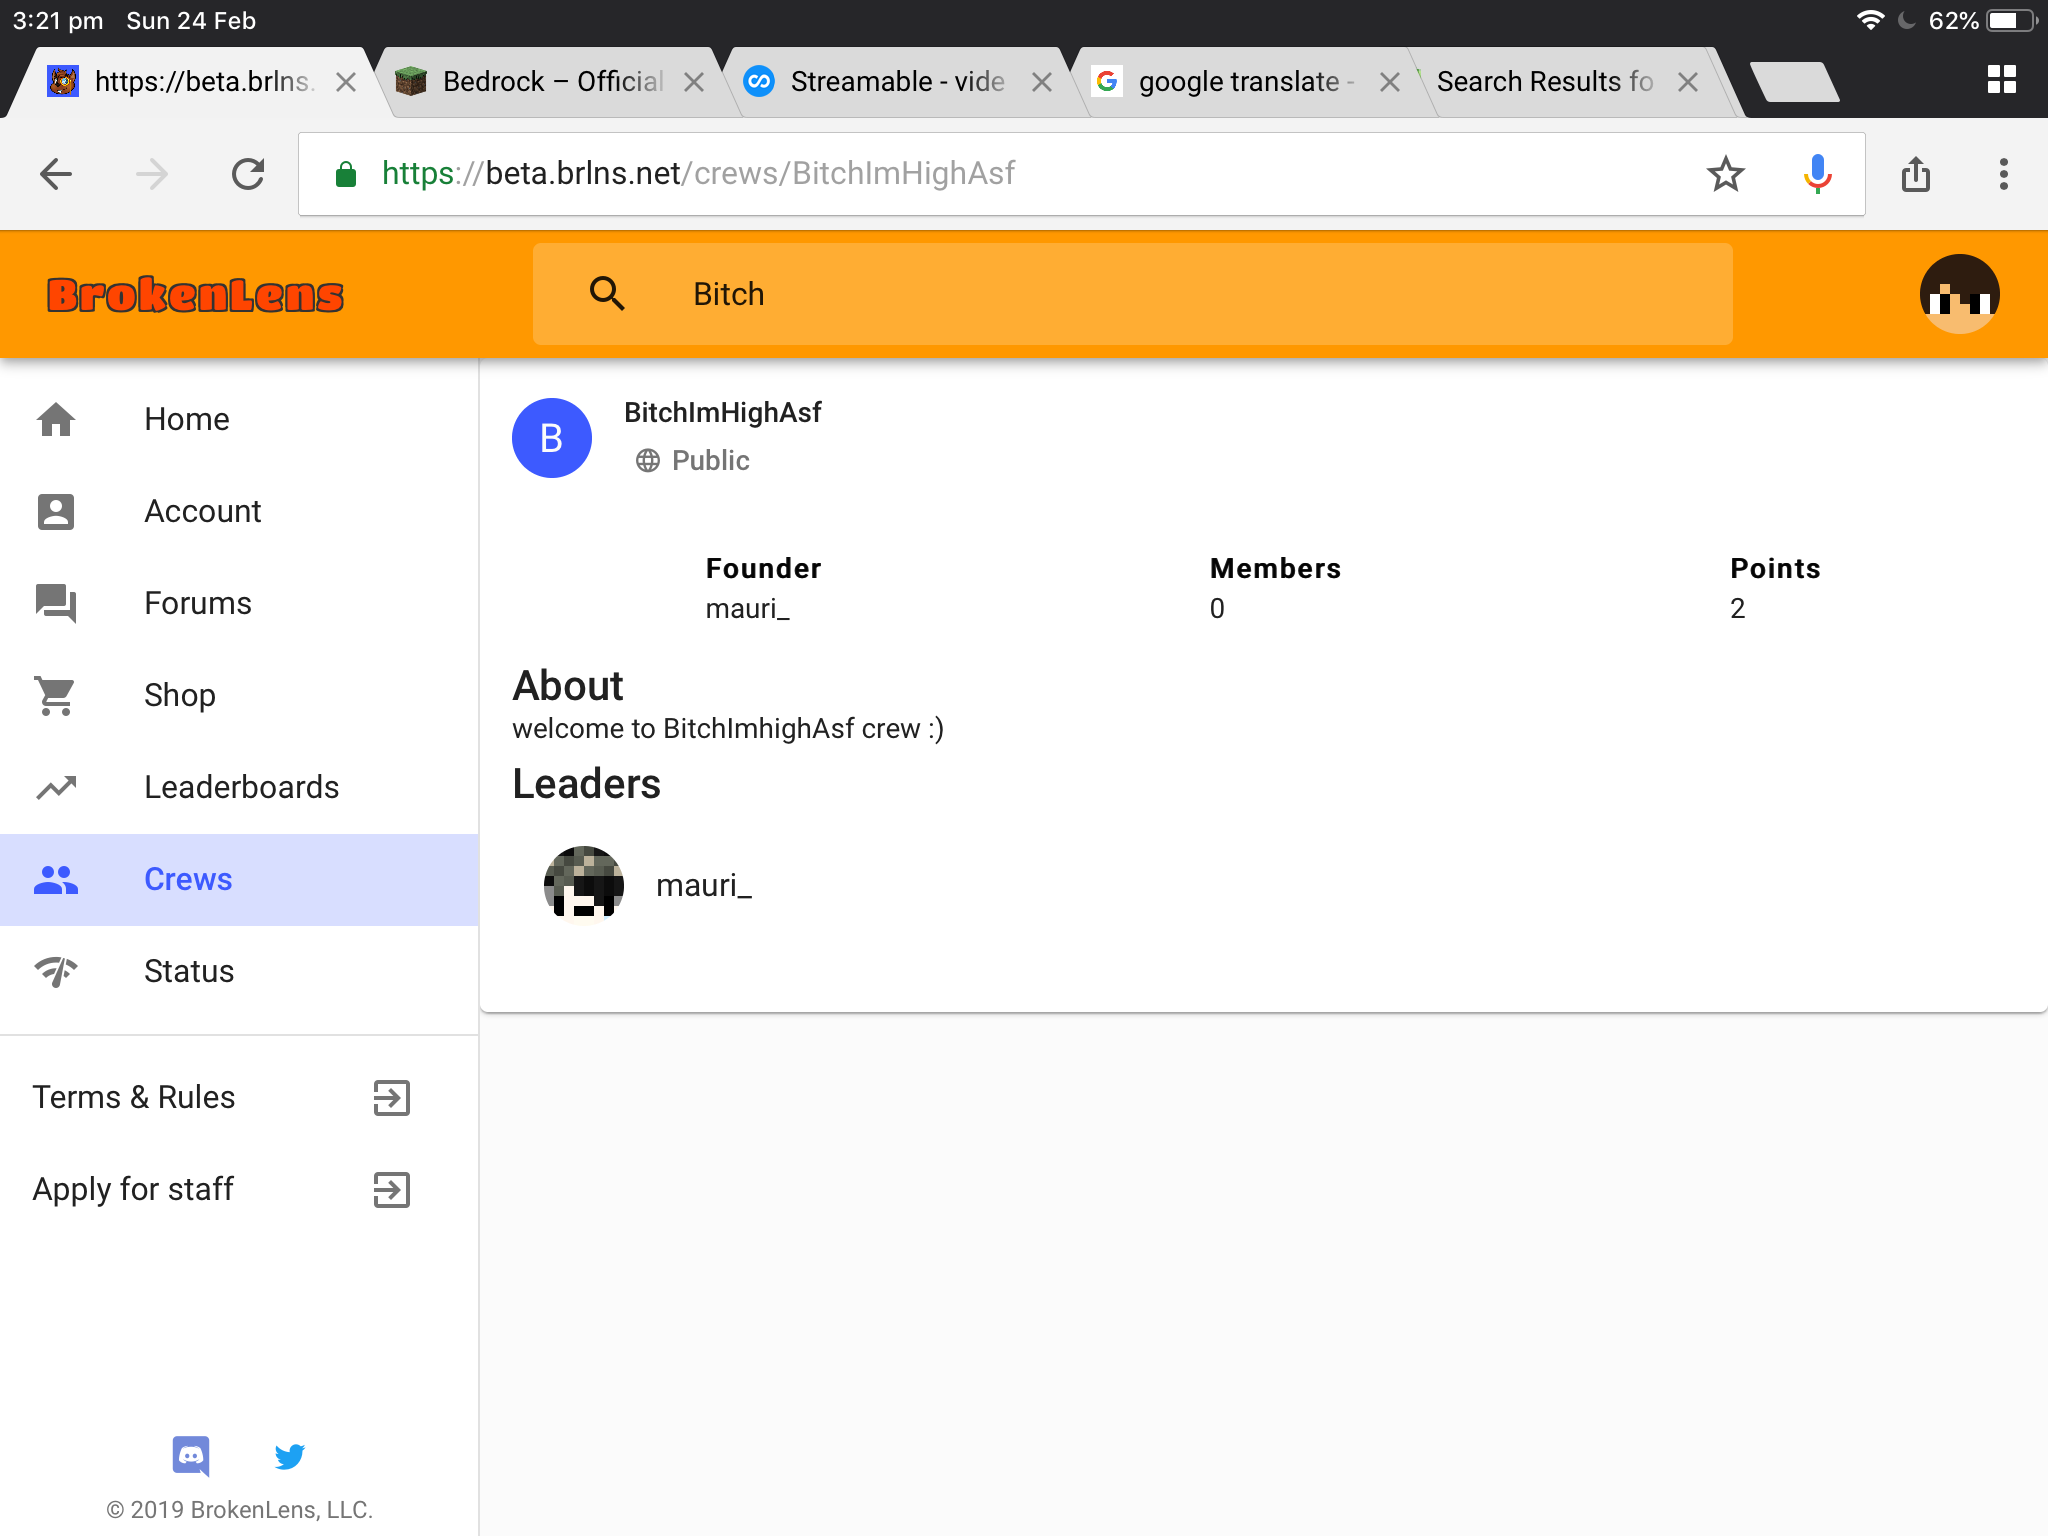Open user avatar menu in header
Image resolution: width=2048 pixels, height=1536 pixels.
(1959, 294)
